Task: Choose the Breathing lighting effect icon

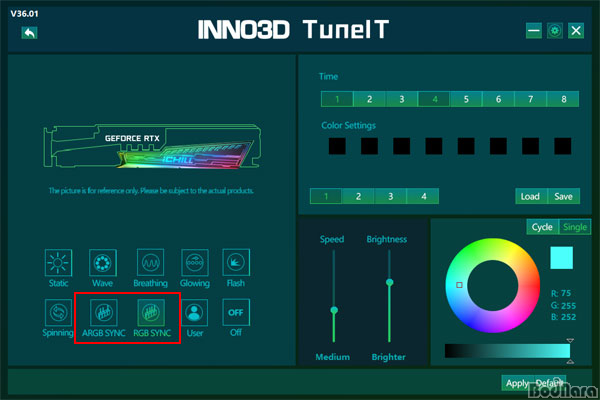Action: pyautogui.click(x=150, y=263)
